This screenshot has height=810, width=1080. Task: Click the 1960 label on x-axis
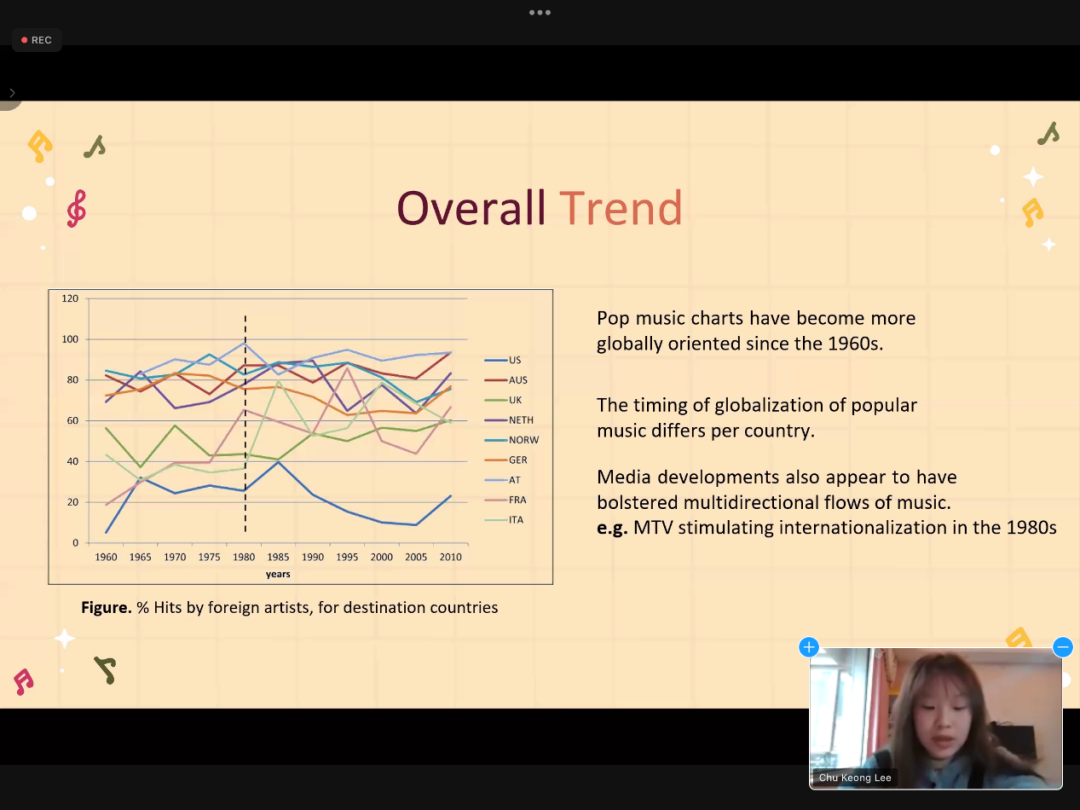[x=106, y=557]
